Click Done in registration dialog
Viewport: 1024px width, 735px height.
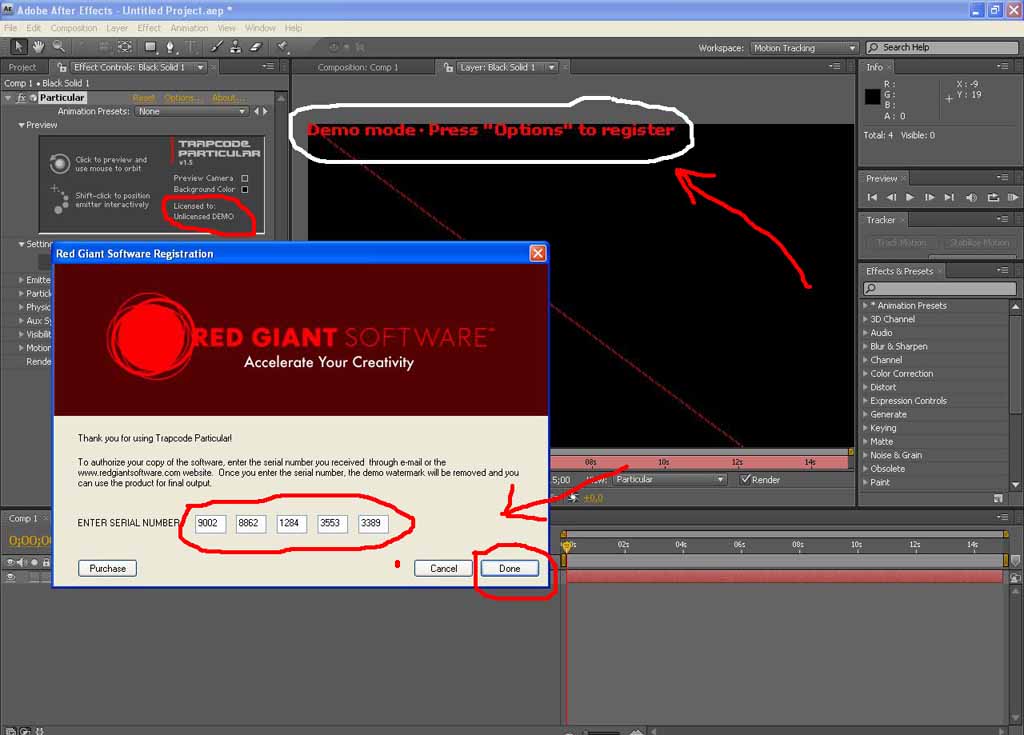tap(509, 568)
